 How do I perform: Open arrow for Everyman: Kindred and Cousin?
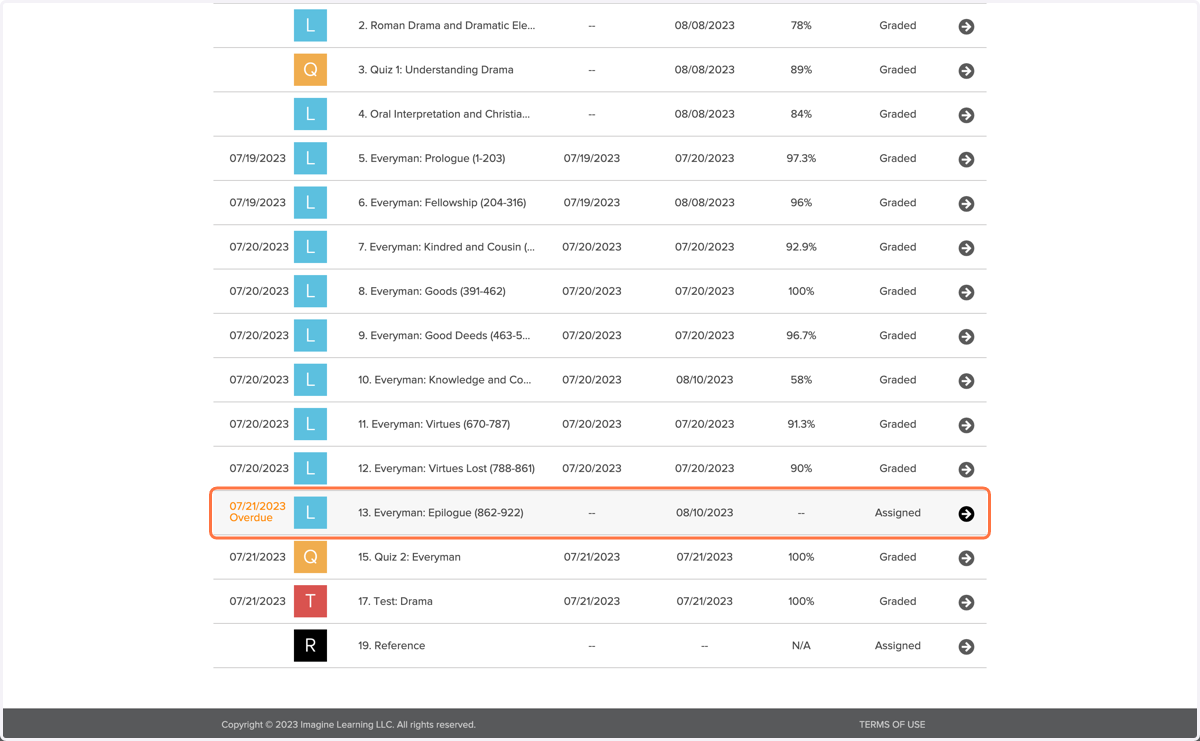966,248
